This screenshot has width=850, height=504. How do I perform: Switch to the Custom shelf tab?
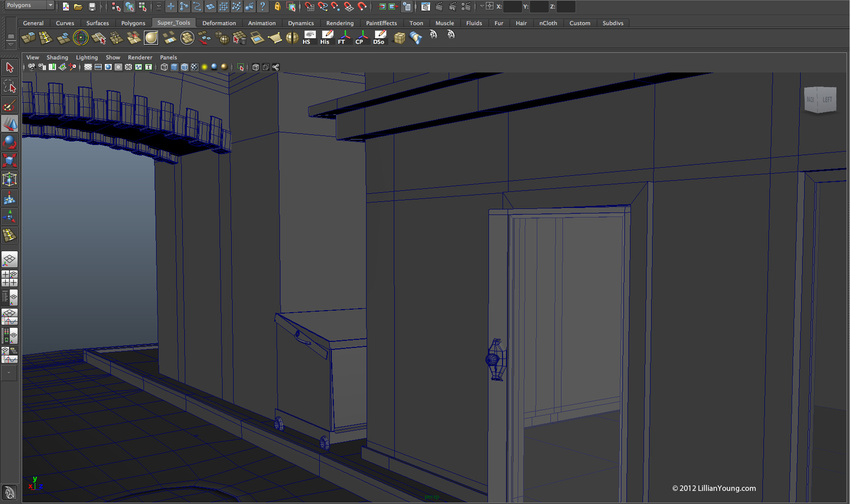point(579,23)
